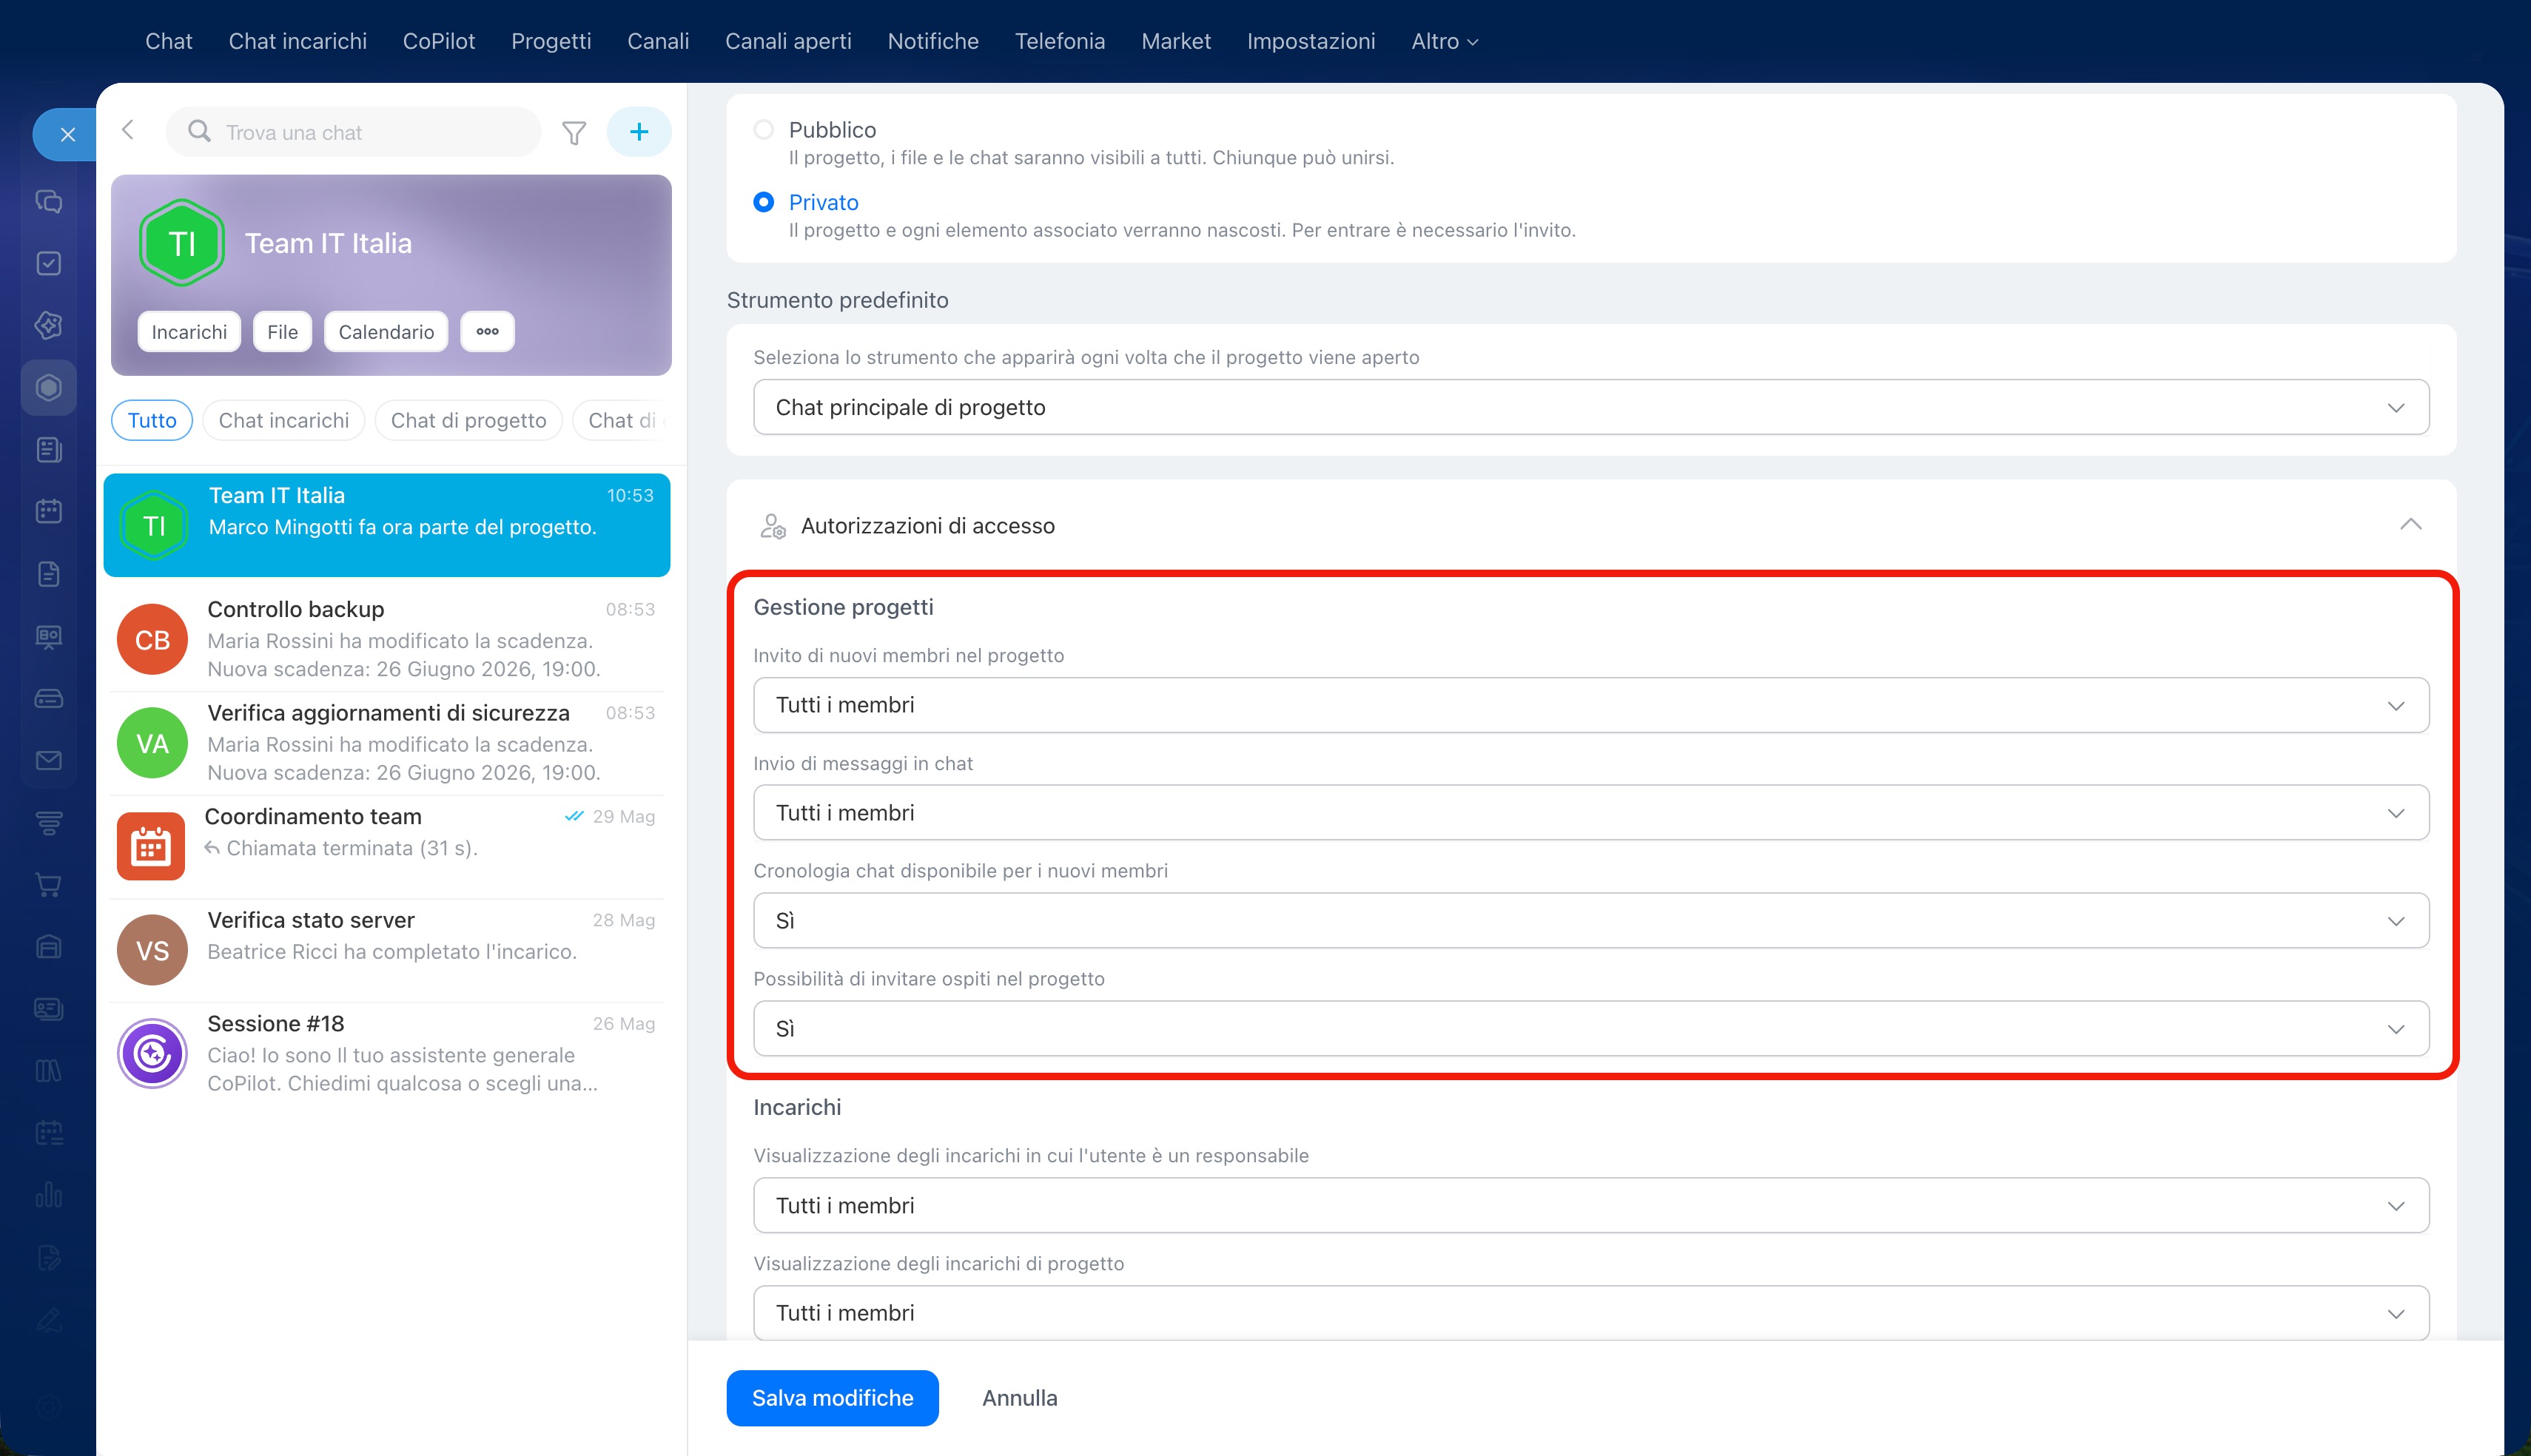
Task: Create a new chat with plus button
Action: click(x=639, y=132)
